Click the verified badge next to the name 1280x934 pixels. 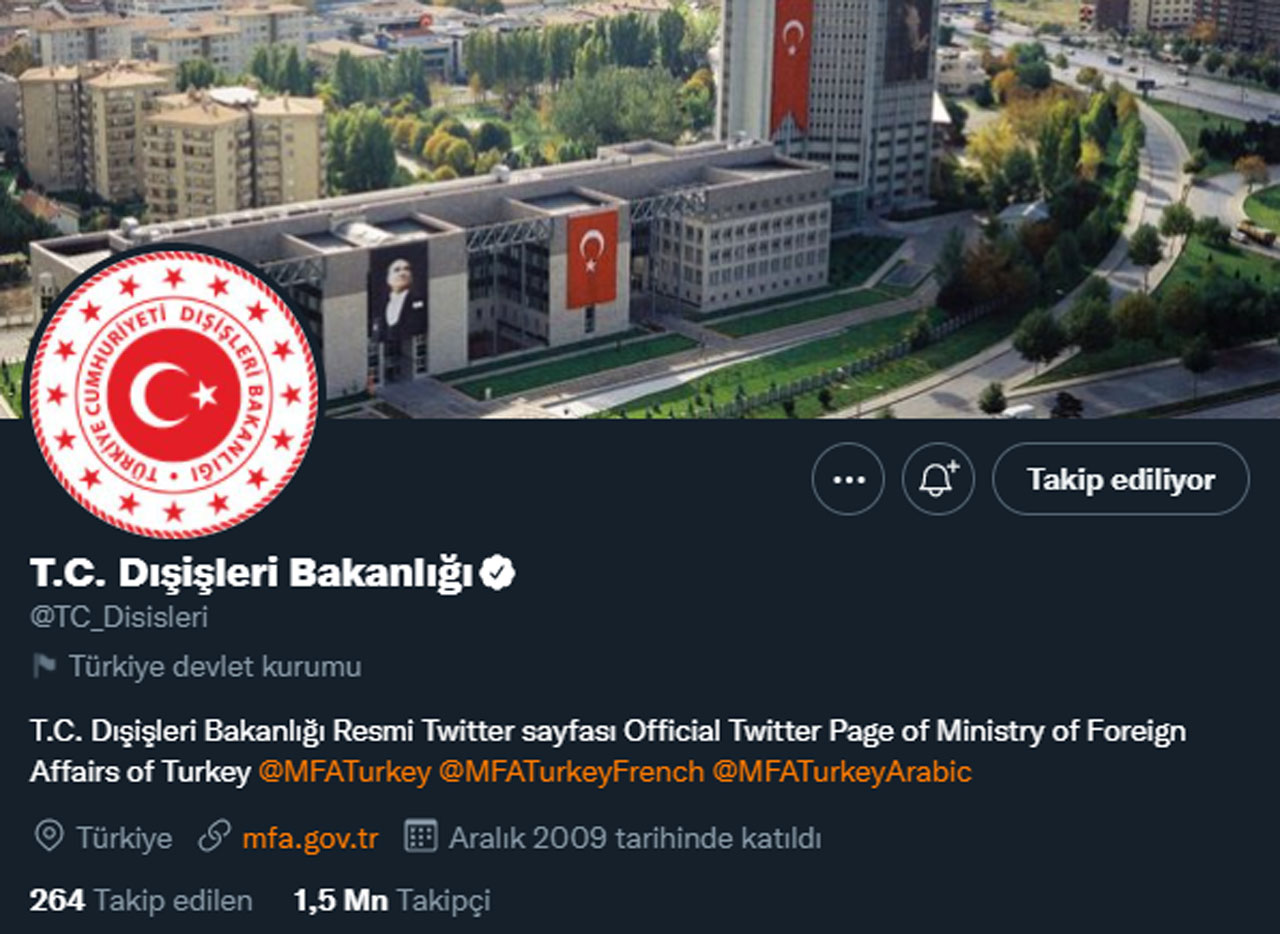(x=497, y=573)
